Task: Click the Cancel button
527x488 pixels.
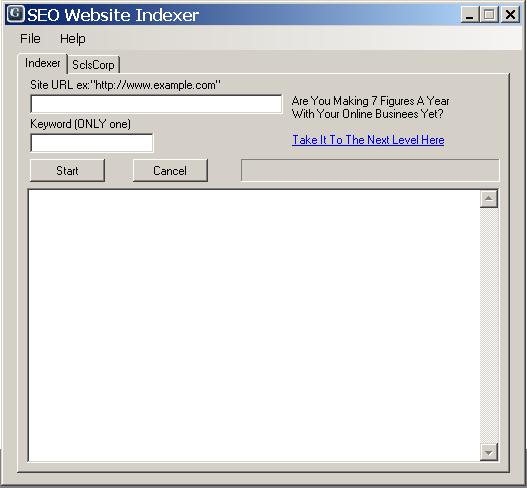Action: point(170,171)
